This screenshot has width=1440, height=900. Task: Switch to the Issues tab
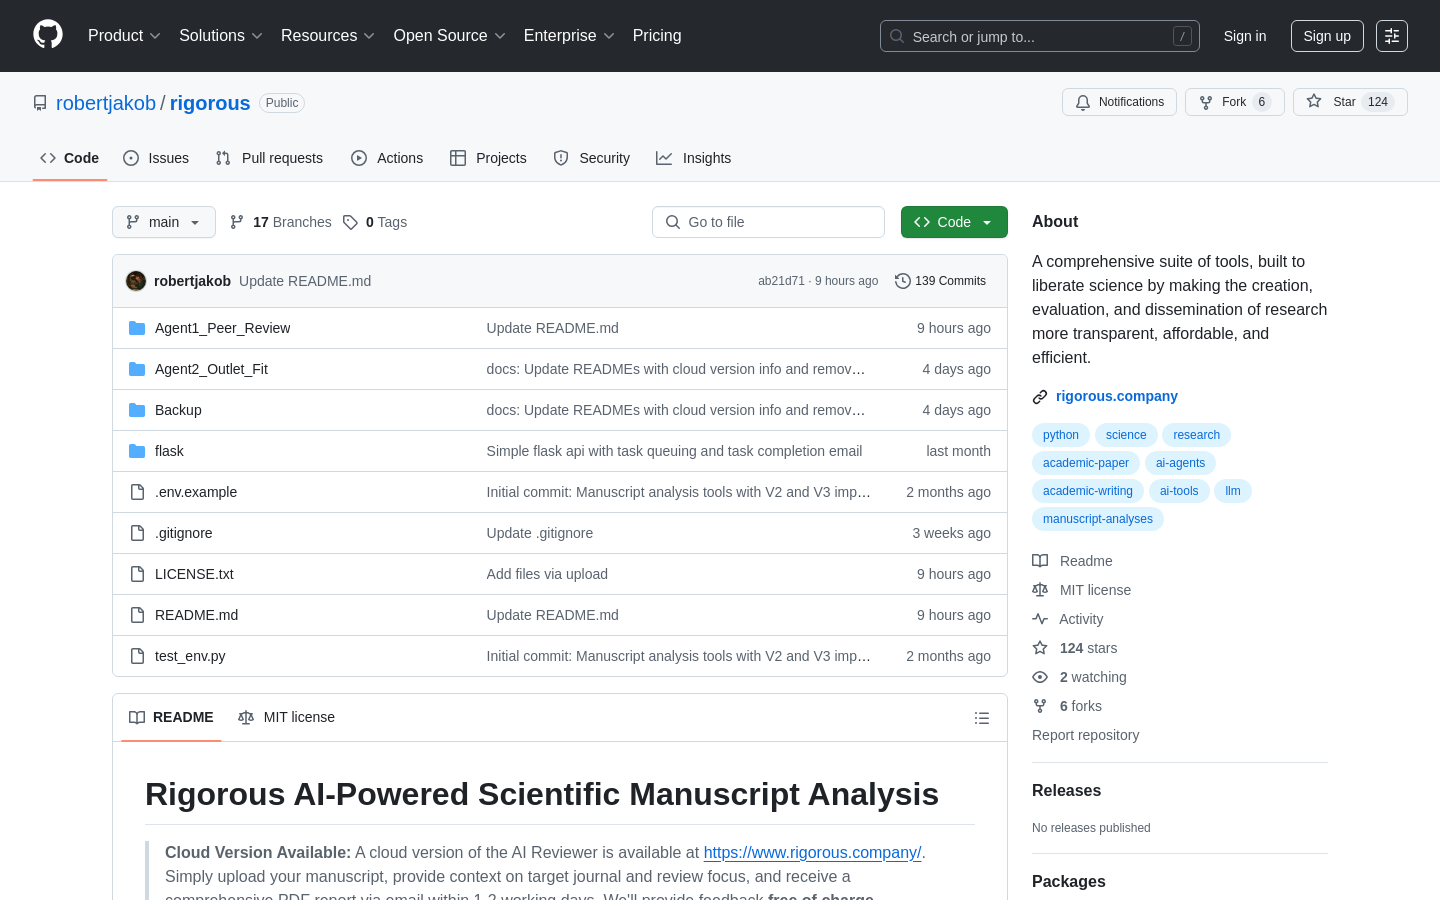(156, 158)
